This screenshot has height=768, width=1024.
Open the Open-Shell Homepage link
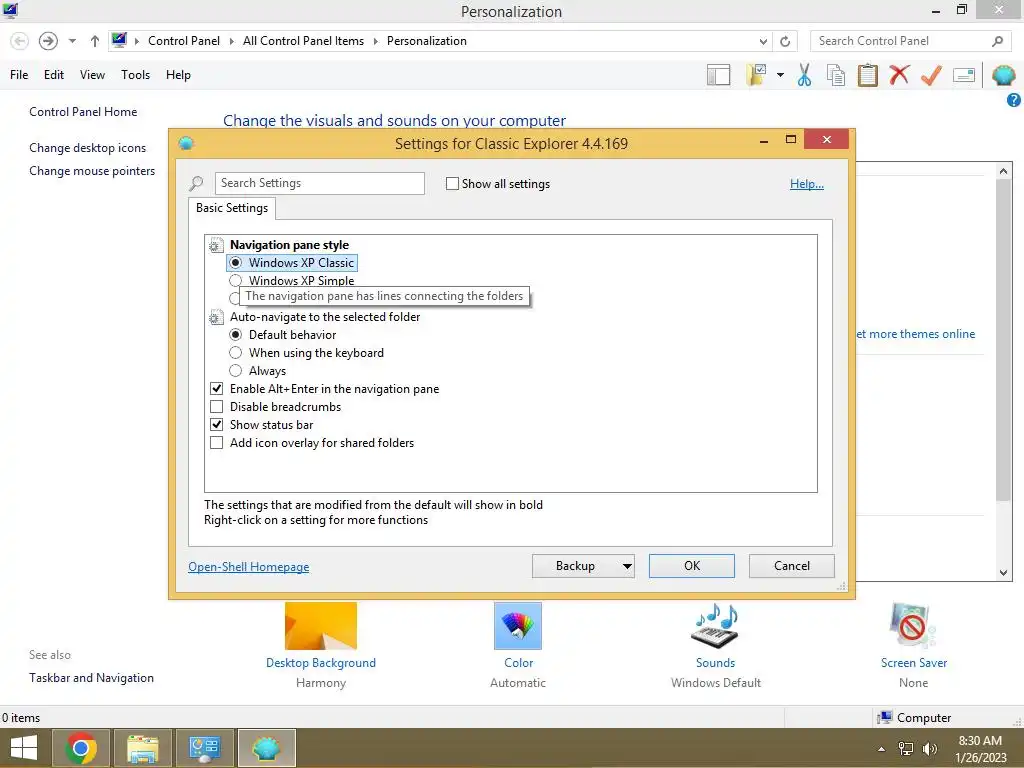[x=249, y=567]
